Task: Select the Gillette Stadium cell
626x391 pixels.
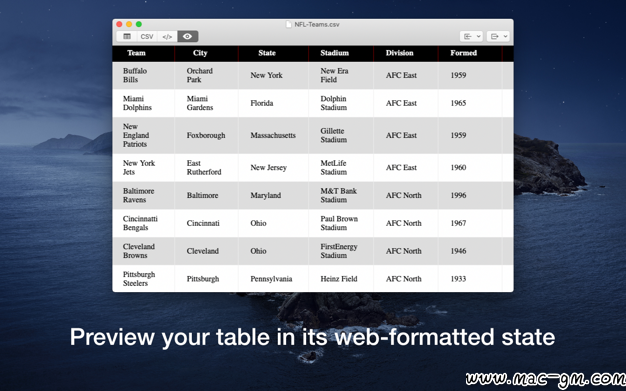Action: (x=341, y=135)
